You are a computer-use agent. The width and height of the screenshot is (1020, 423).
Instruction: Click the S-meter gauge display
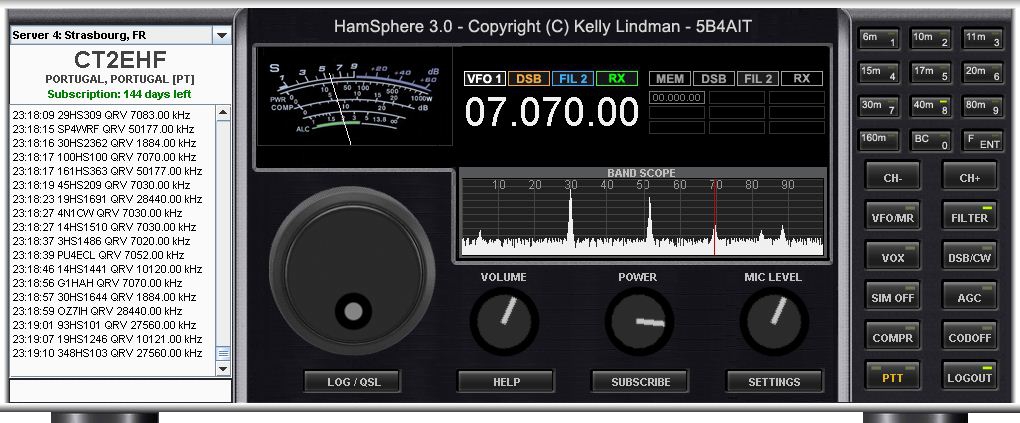click(x=355, y=97)
